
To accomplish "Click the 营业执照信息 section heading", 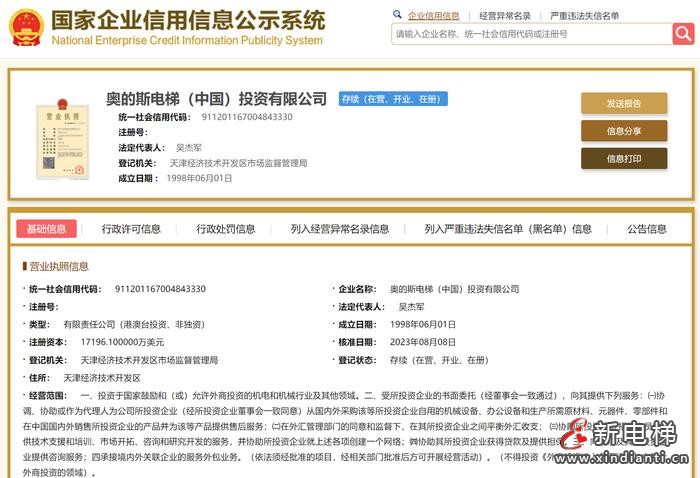I will [x=59, y=266].
